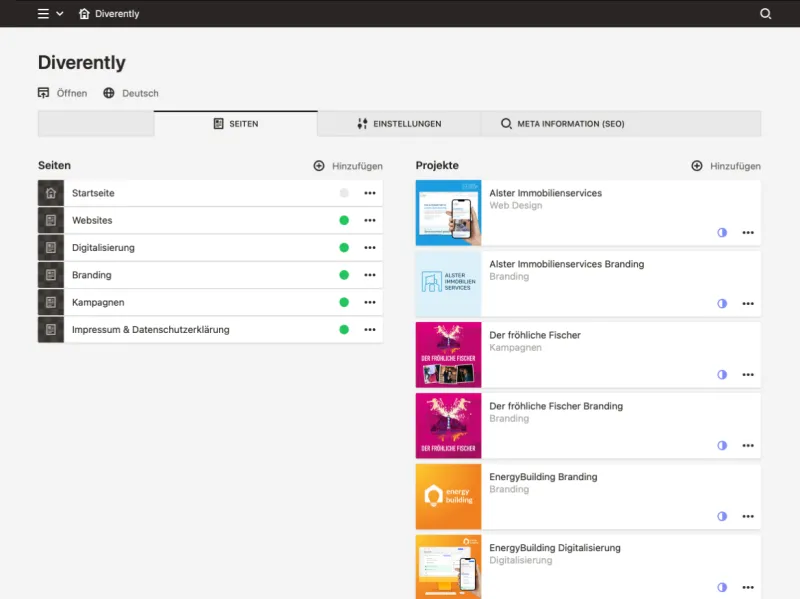Toggle the green status dot for Kampagnen
The image size is (800, 599).
[344, 301]
